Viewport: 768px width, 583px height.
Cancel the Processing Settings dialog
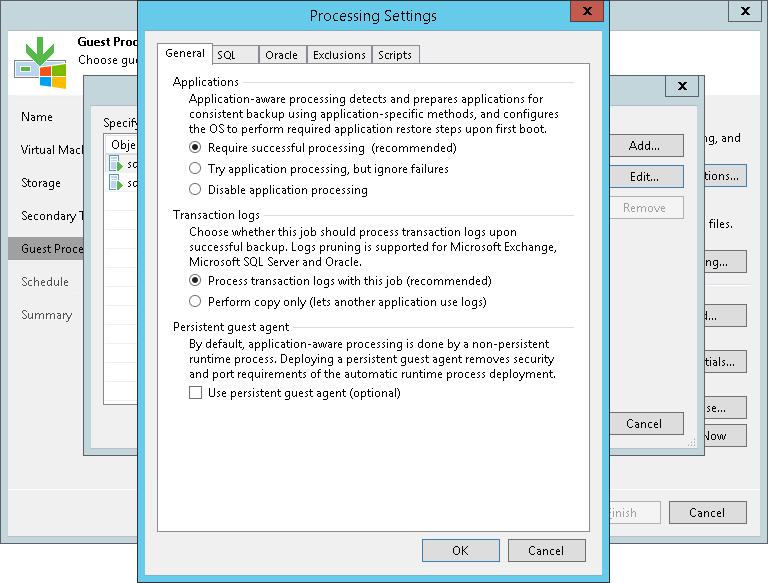coord(546,550)
